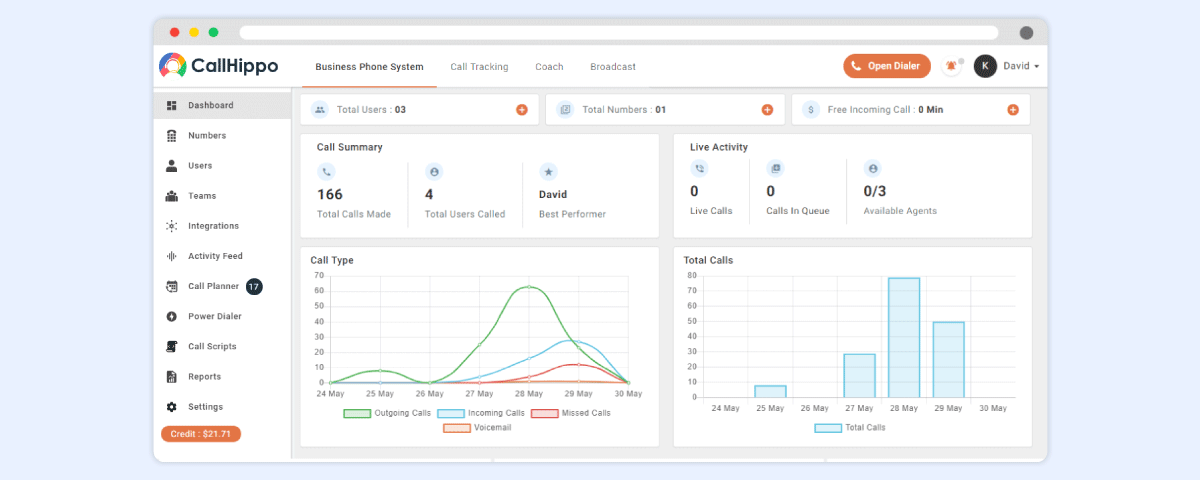Click the Total Calls Made phone icon
Screen dimensions: 1200x480
point(326,171)
